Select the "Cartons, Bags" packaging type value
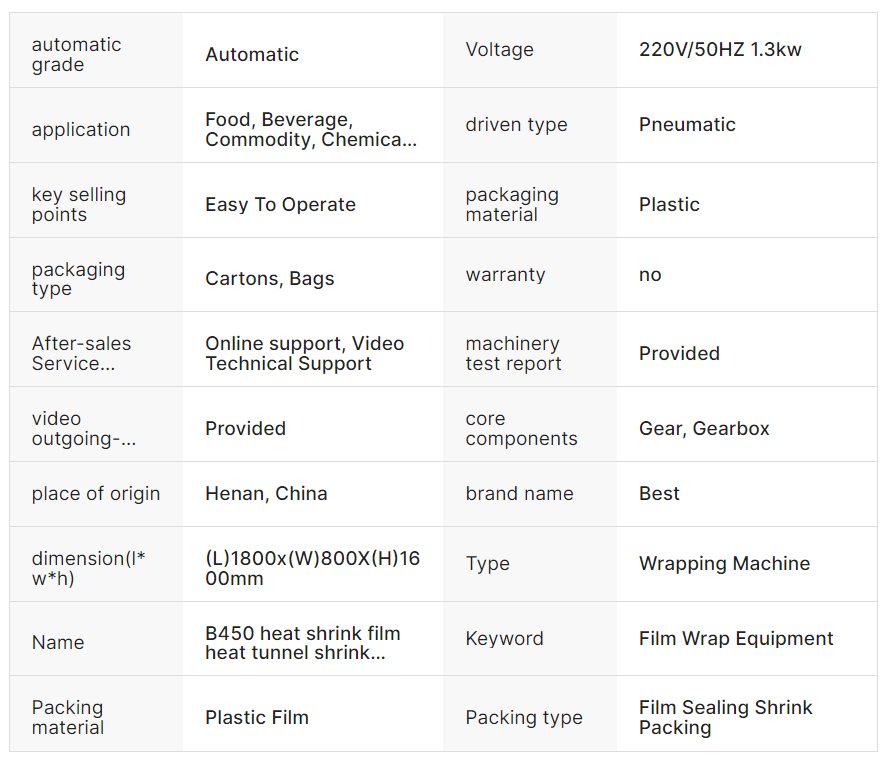Viewport: 884px width, 760px height. 270,279
